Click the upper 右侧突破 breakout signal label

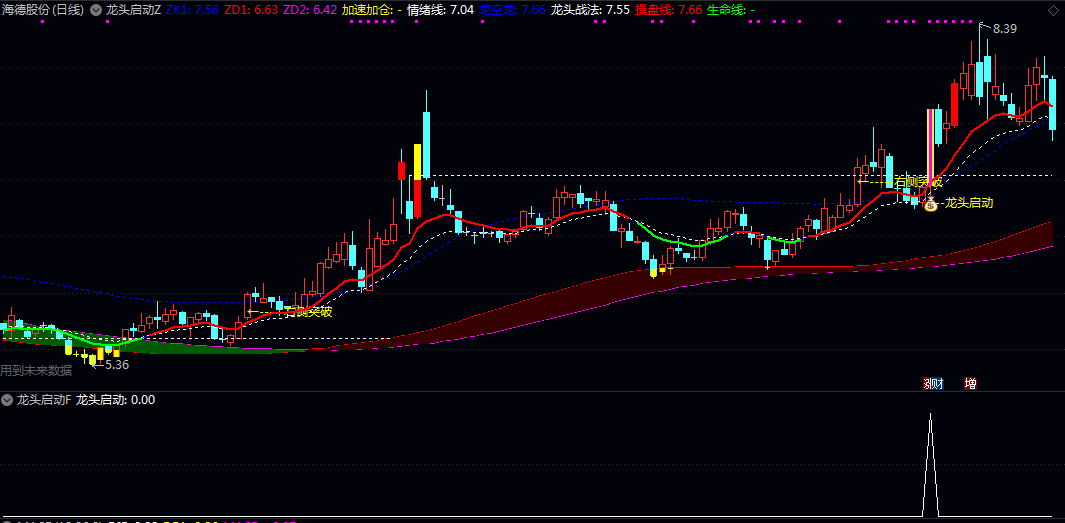917,182
